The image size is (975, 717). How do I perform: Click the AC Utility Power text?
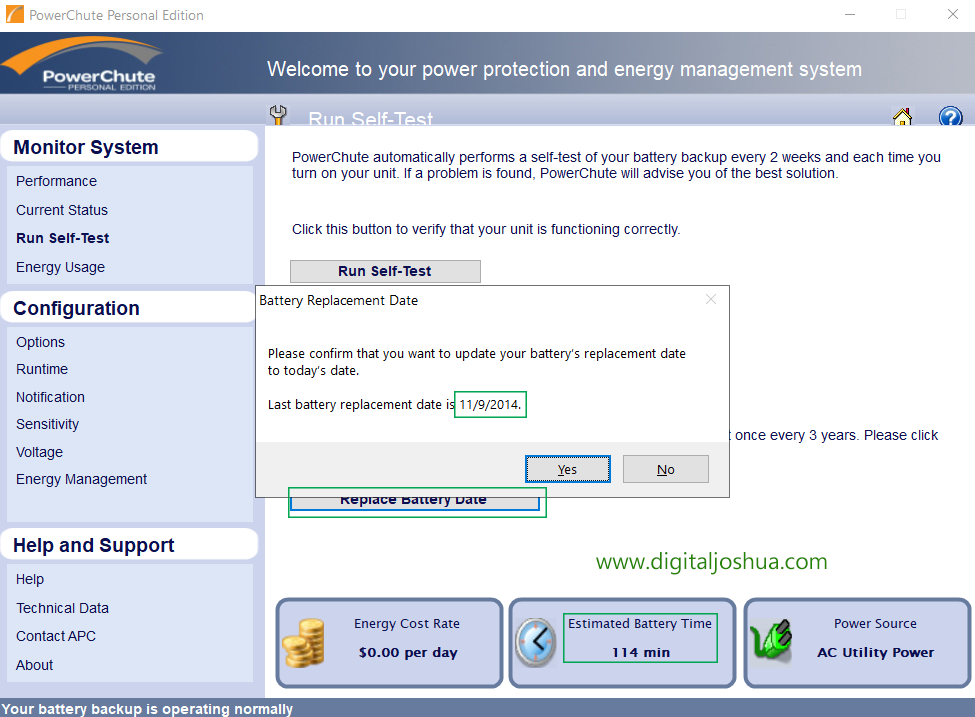click(x=876, y=652)
